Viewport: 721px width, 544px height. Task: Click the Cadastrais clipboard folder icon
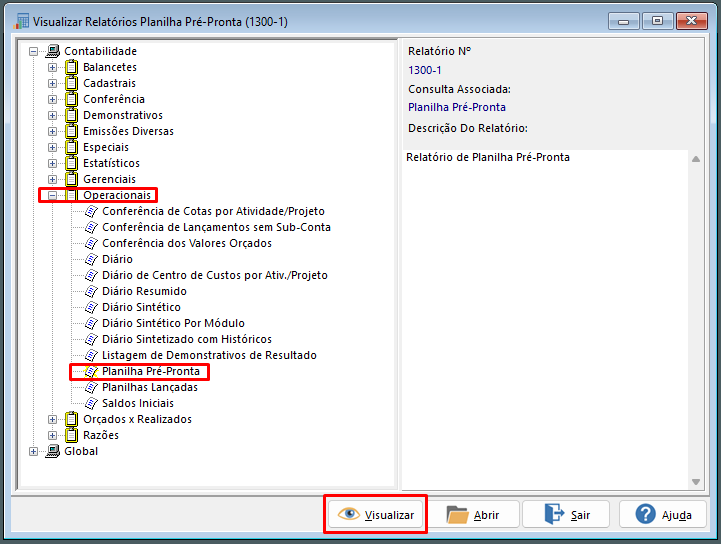(x=71, y=84)
